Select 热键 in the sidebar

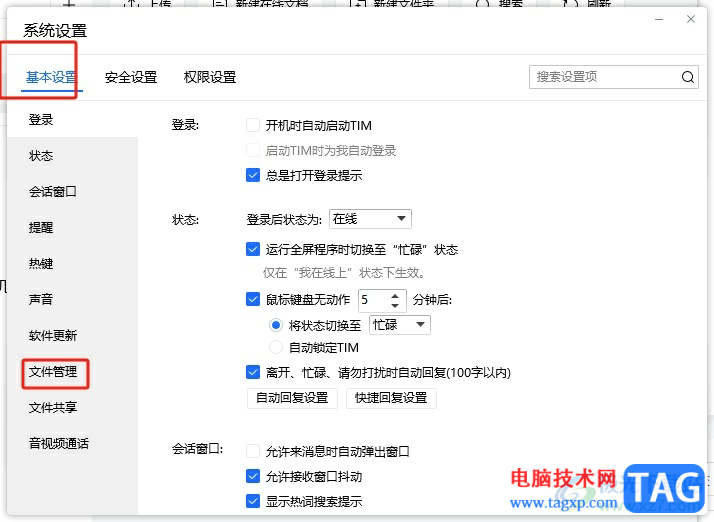pyautogui.click(x=41, y=264)
